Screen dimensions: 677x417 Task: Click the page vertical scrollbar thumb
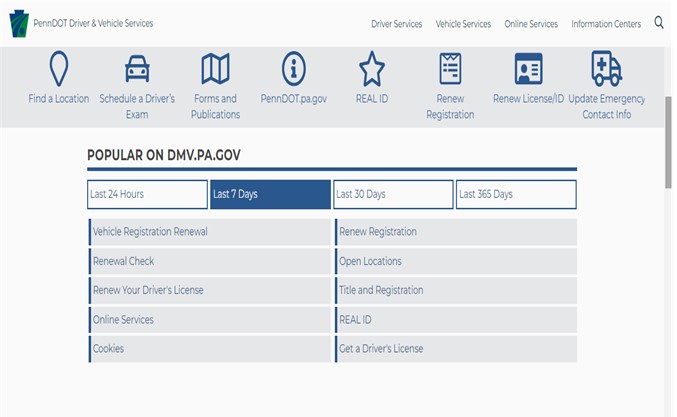[668, 142]
